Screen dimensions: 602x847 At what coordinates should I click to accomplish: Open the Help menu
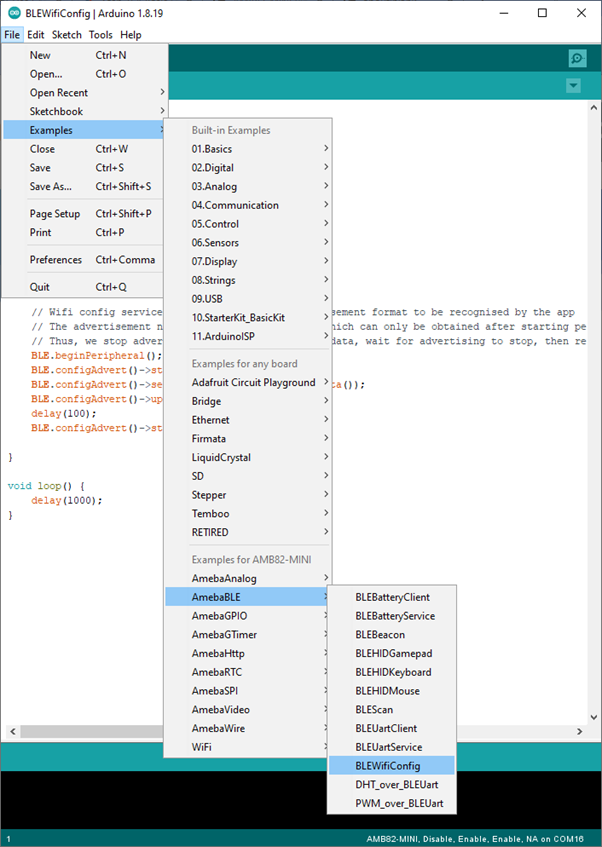[x=131, y=35]
